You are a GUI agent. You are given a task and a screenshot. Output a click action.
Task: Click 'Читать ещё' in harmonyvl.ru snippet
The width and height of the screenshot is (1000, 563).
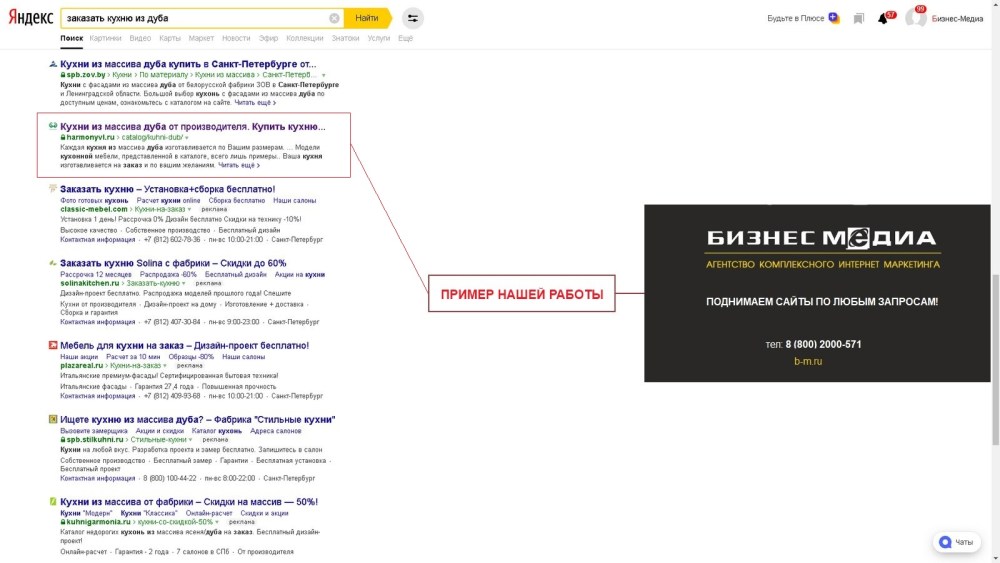tap(239, 165)
